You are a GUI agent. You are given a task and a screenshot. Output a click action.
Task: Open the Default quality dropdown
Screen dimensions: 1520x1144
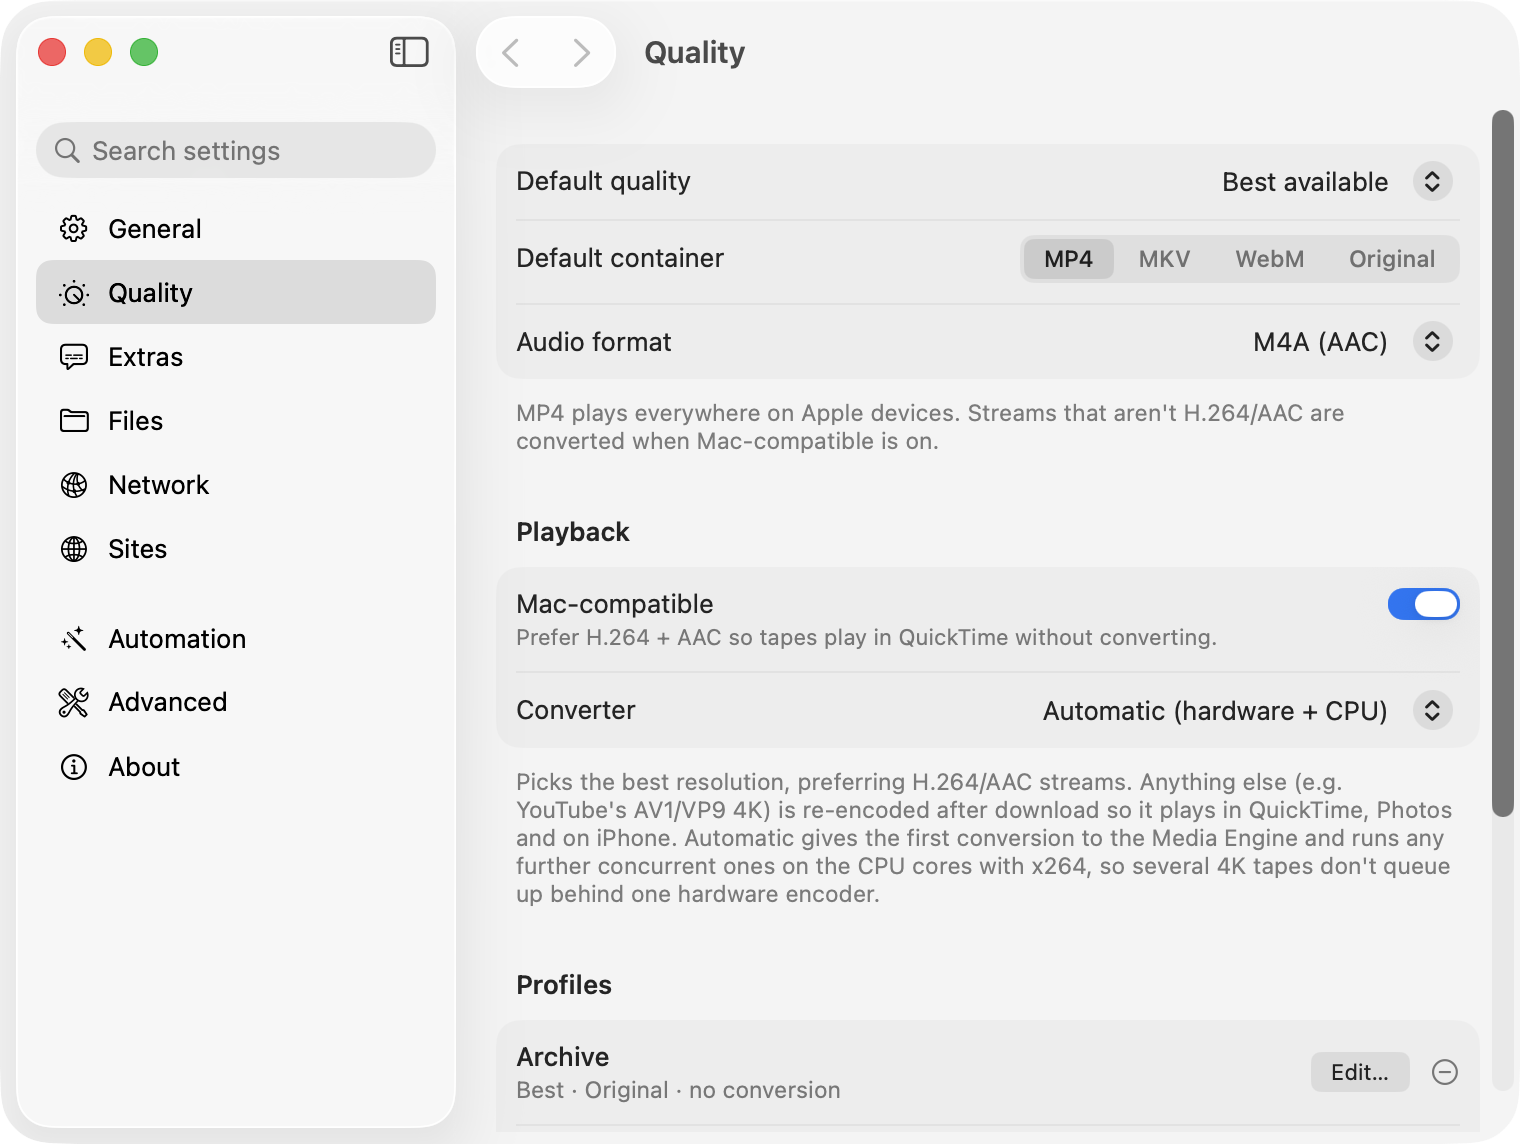tap(1433, 181)
